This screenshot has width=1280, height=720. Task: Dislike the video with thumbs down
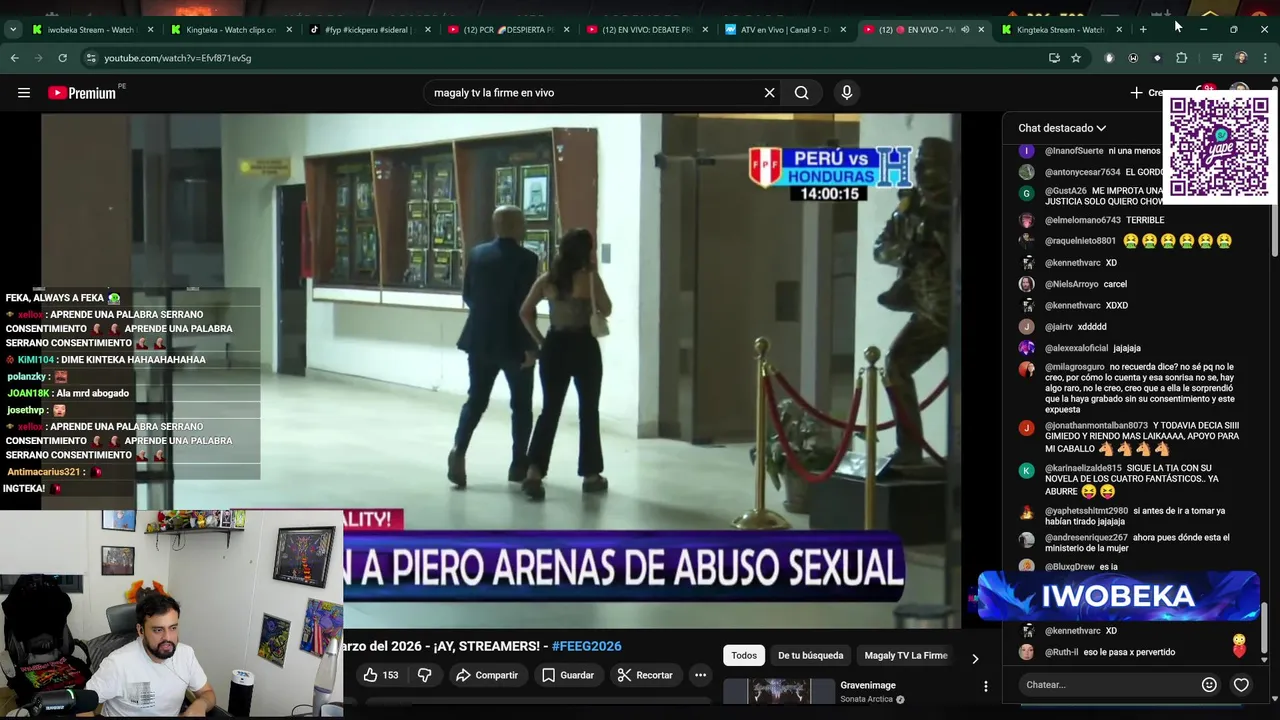coord(425,675)
